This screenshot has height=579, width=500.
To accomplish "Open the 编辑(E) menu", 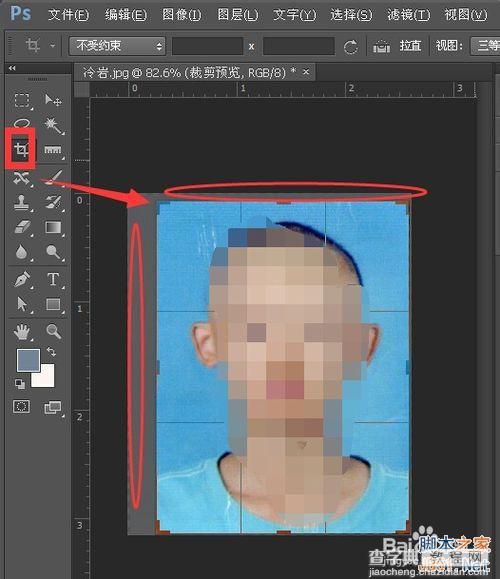I will coord(126,15).
